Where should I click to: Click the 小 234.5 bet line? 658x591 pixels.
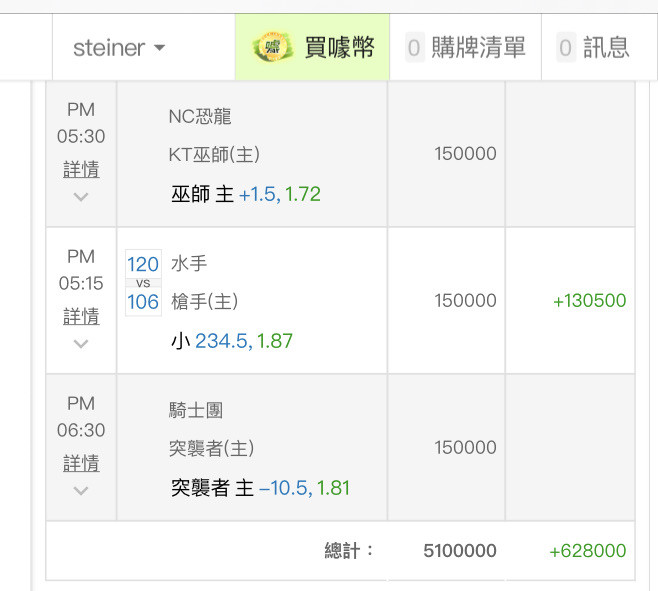(x=232, y=341)
